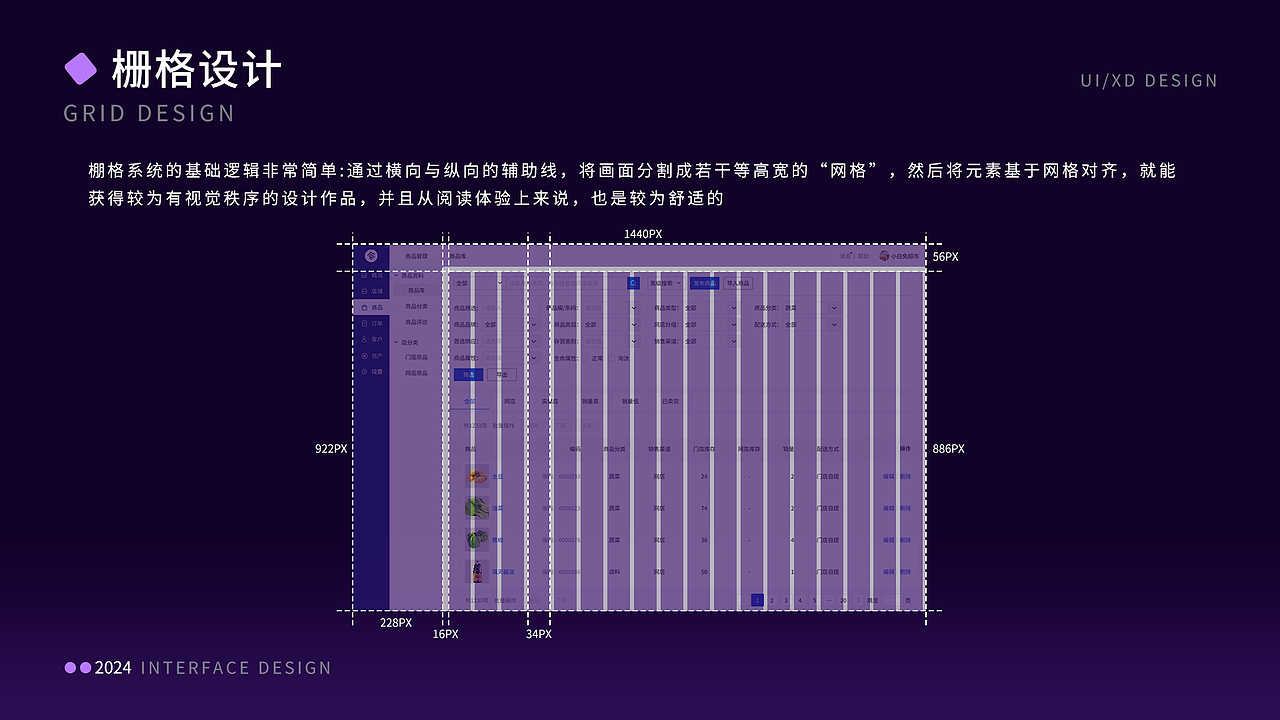
Task: Select the 青椒 row checkbox
Action: (457, 531)
